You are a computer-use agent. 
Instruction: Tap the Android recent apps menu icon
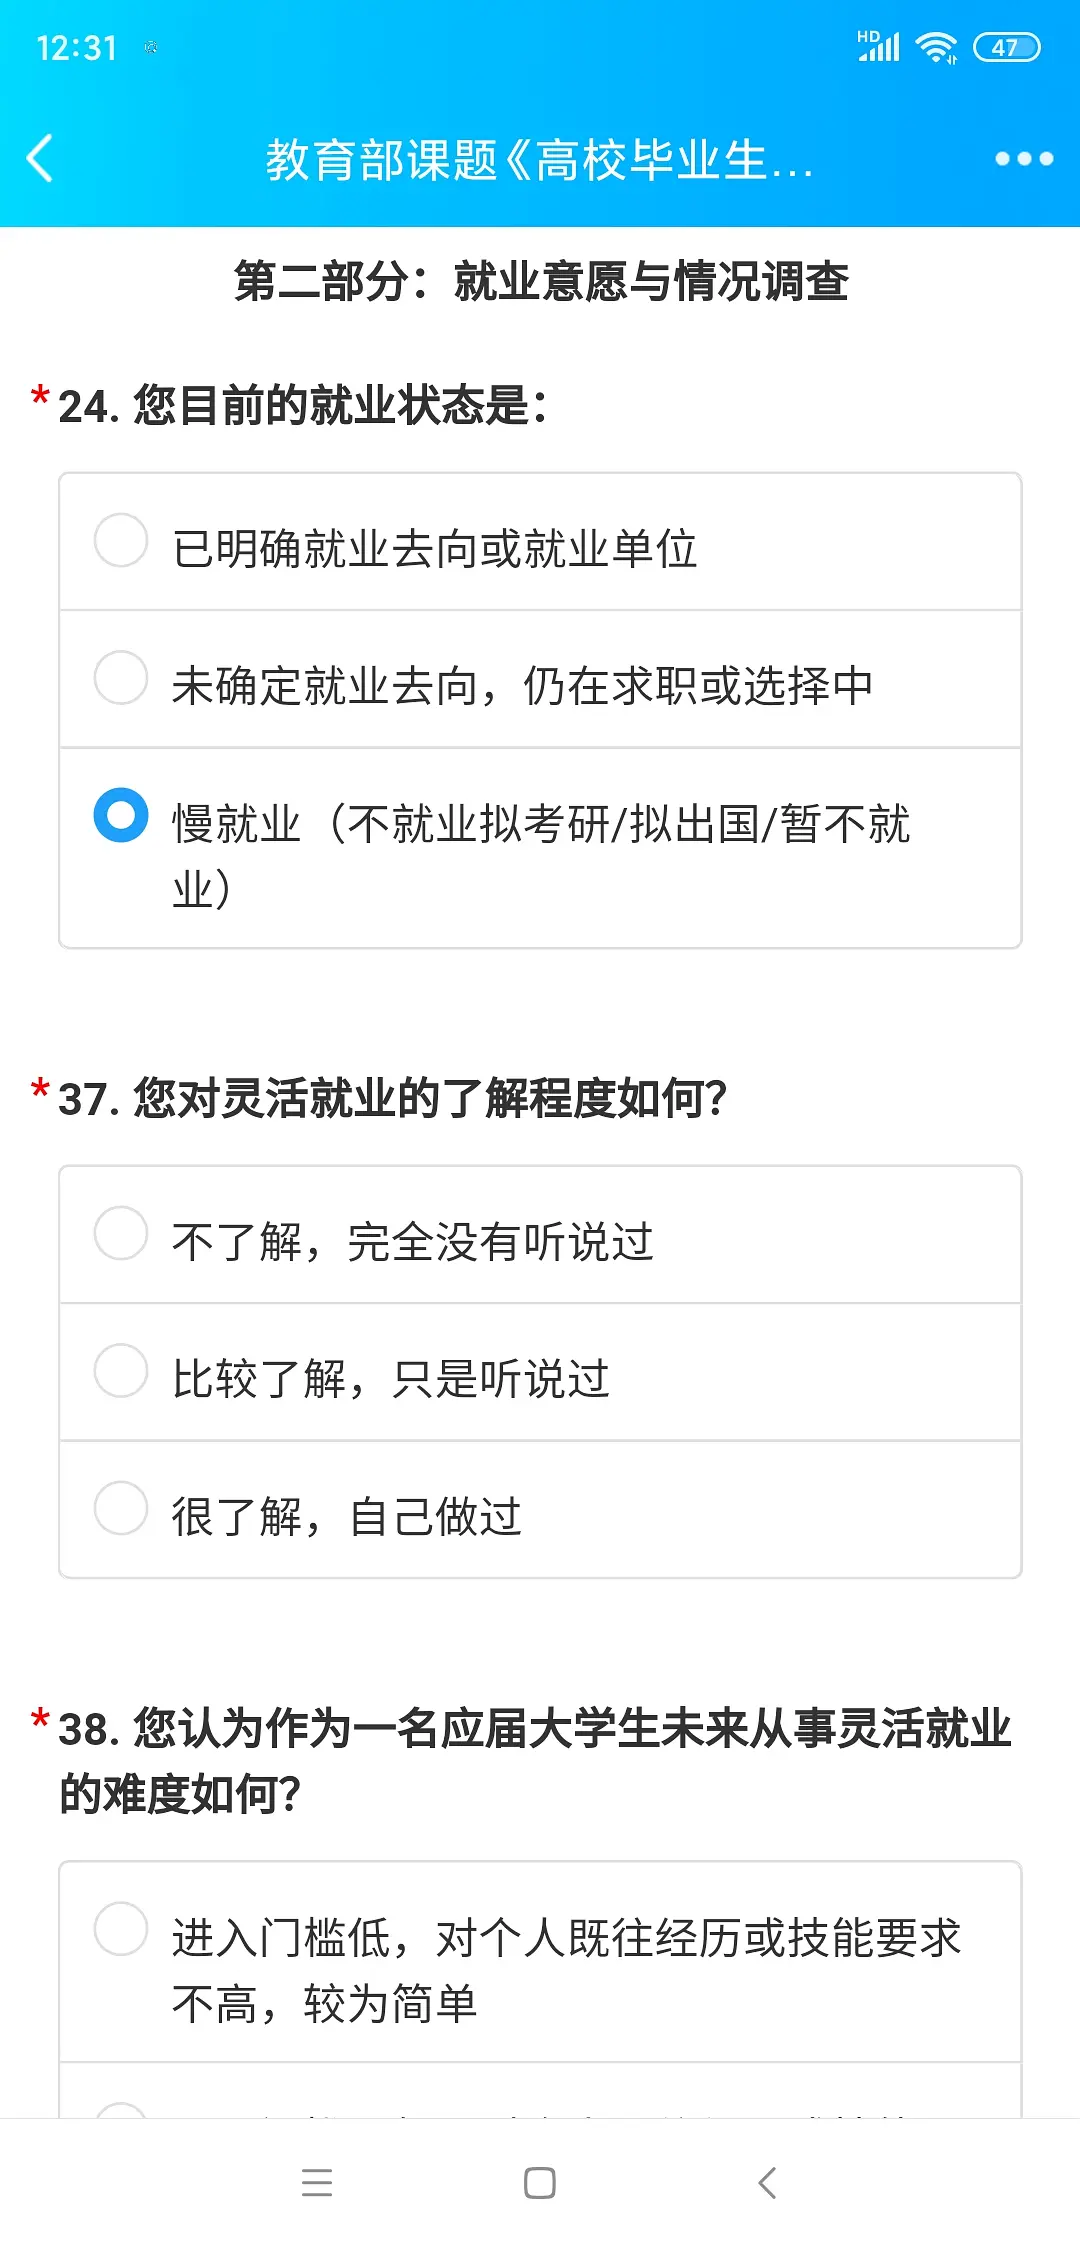click(x=316, y=2182)
